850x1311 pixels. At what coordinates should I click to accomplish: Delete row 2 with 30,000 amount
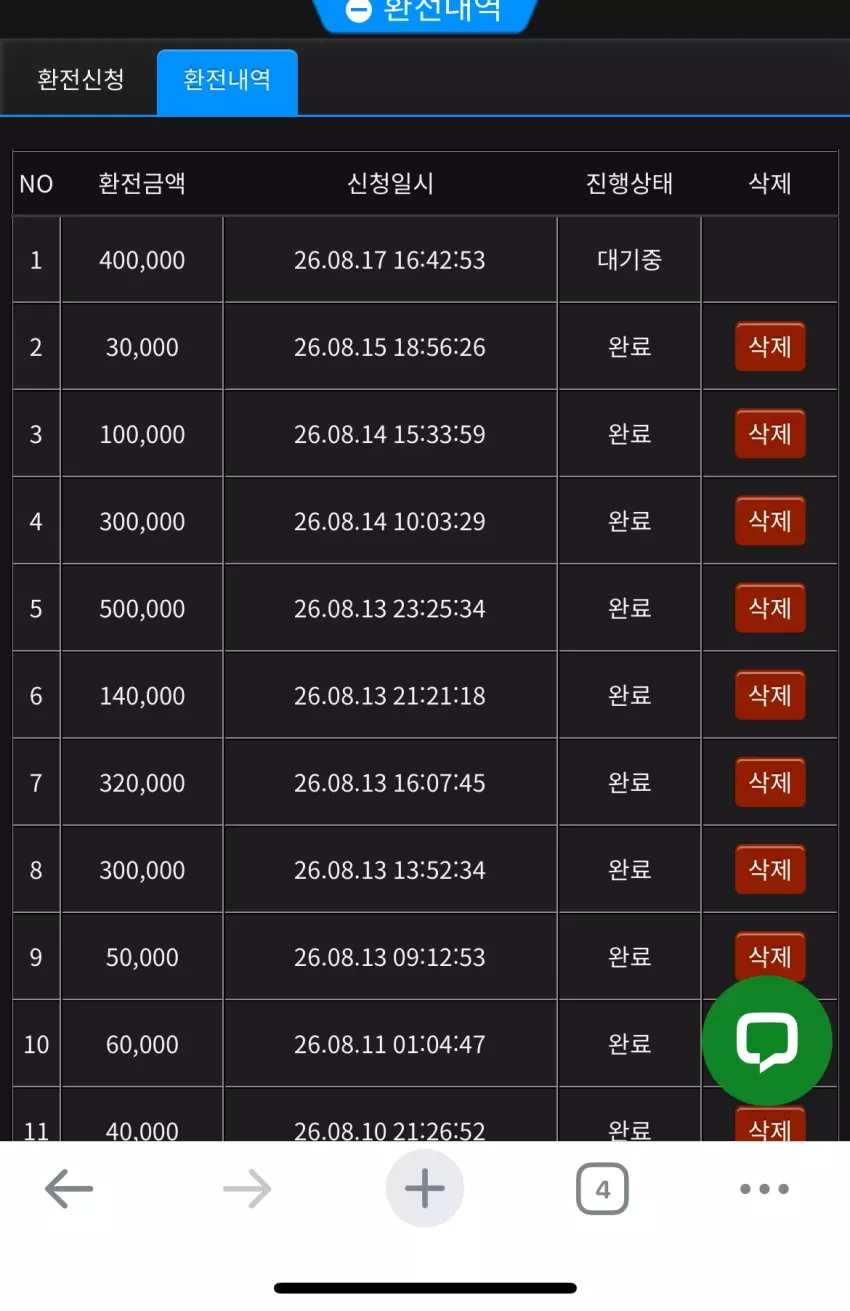[x=770, y=346]
